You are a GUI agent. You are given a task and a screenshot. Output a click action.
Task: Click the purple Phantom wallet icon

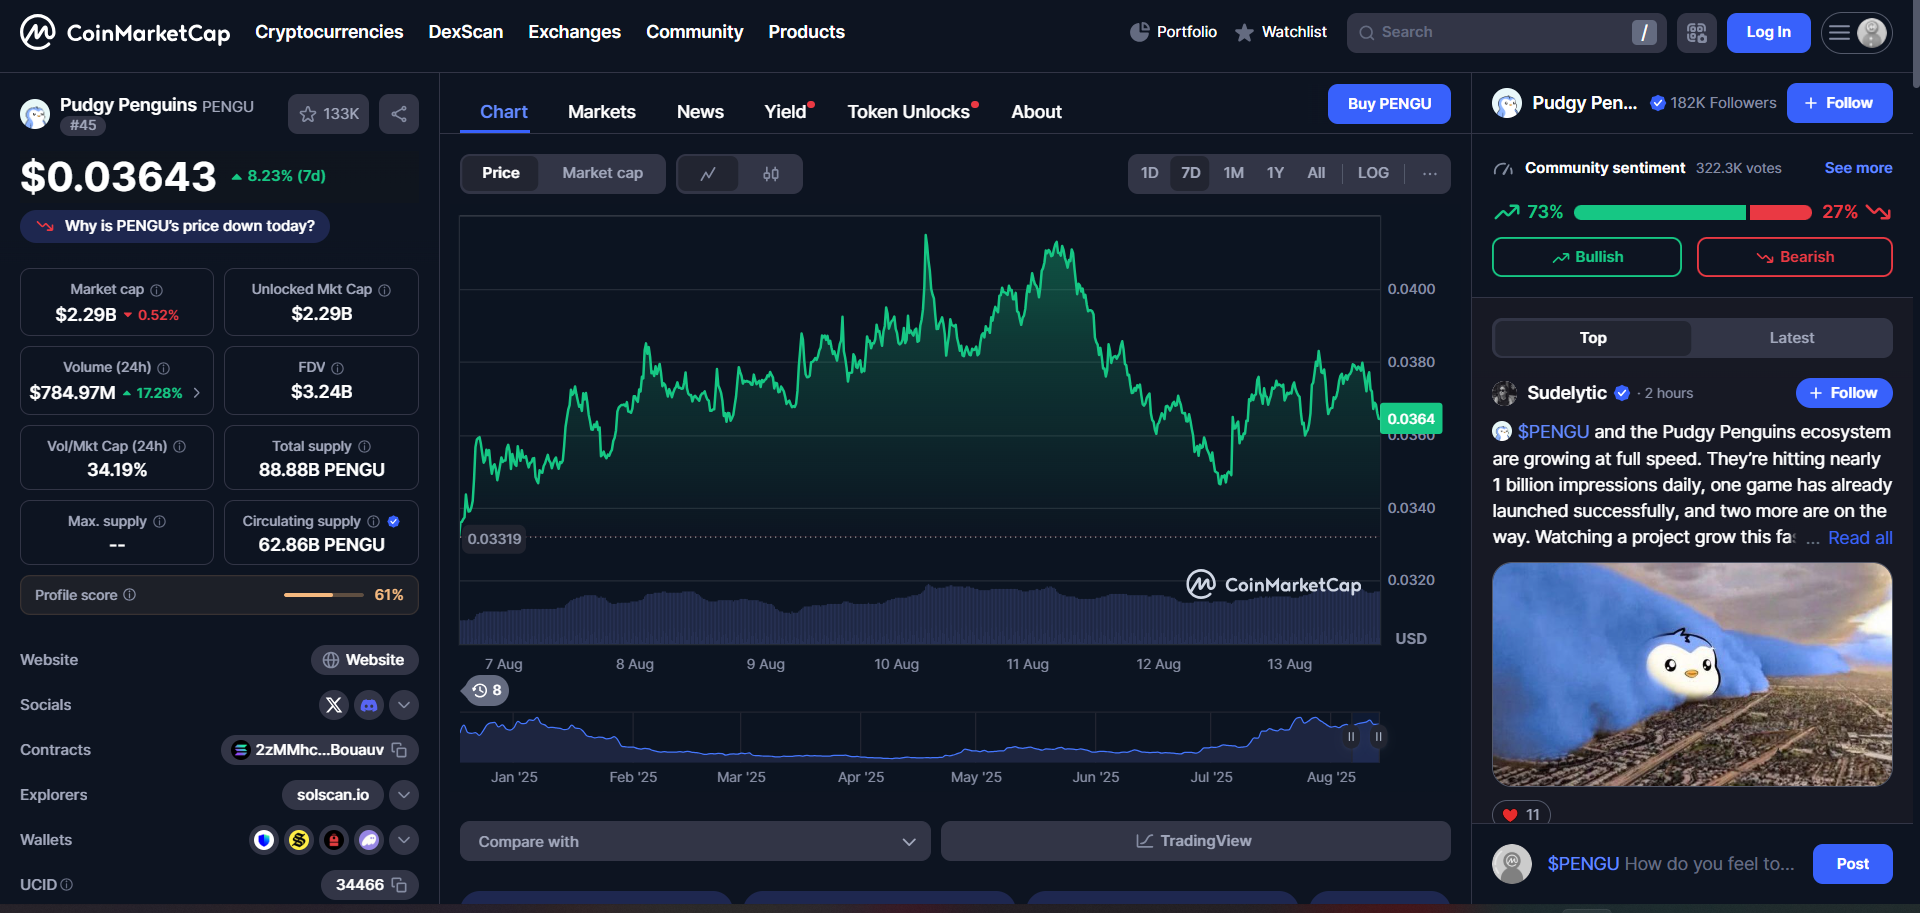coord(369,840)
